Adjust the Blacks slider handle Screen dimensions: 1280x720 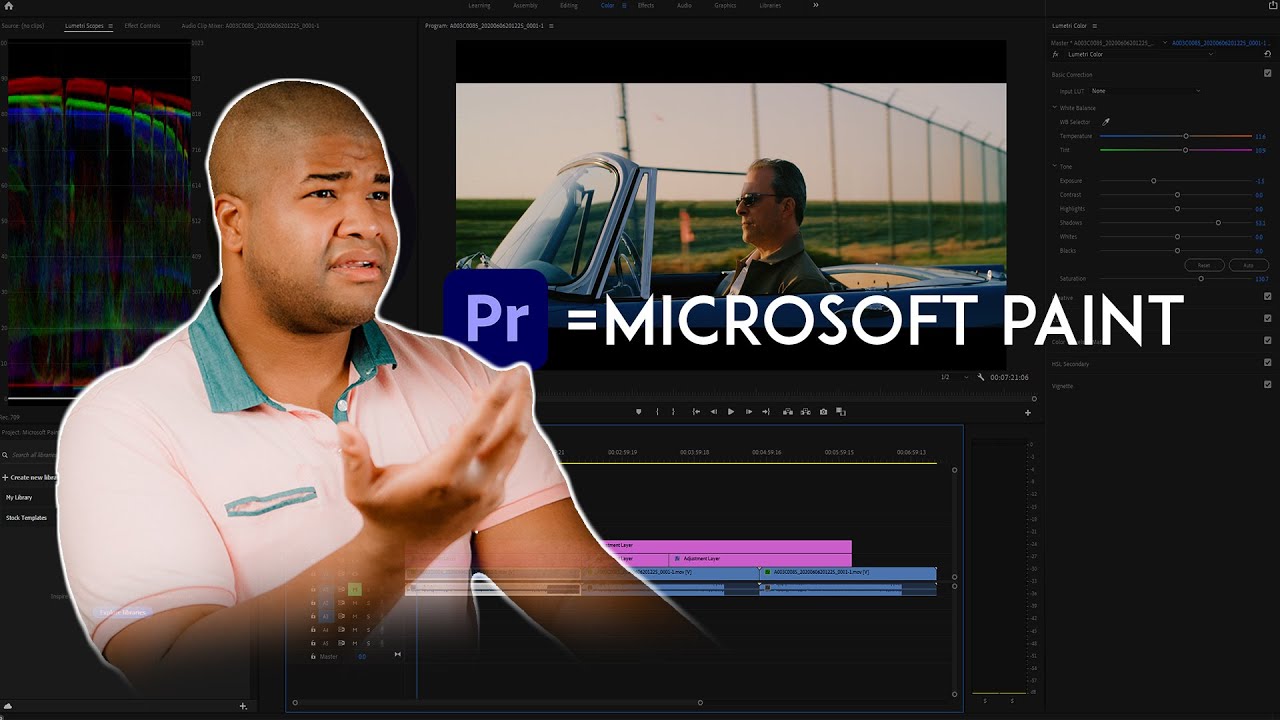click(1177, 251)
